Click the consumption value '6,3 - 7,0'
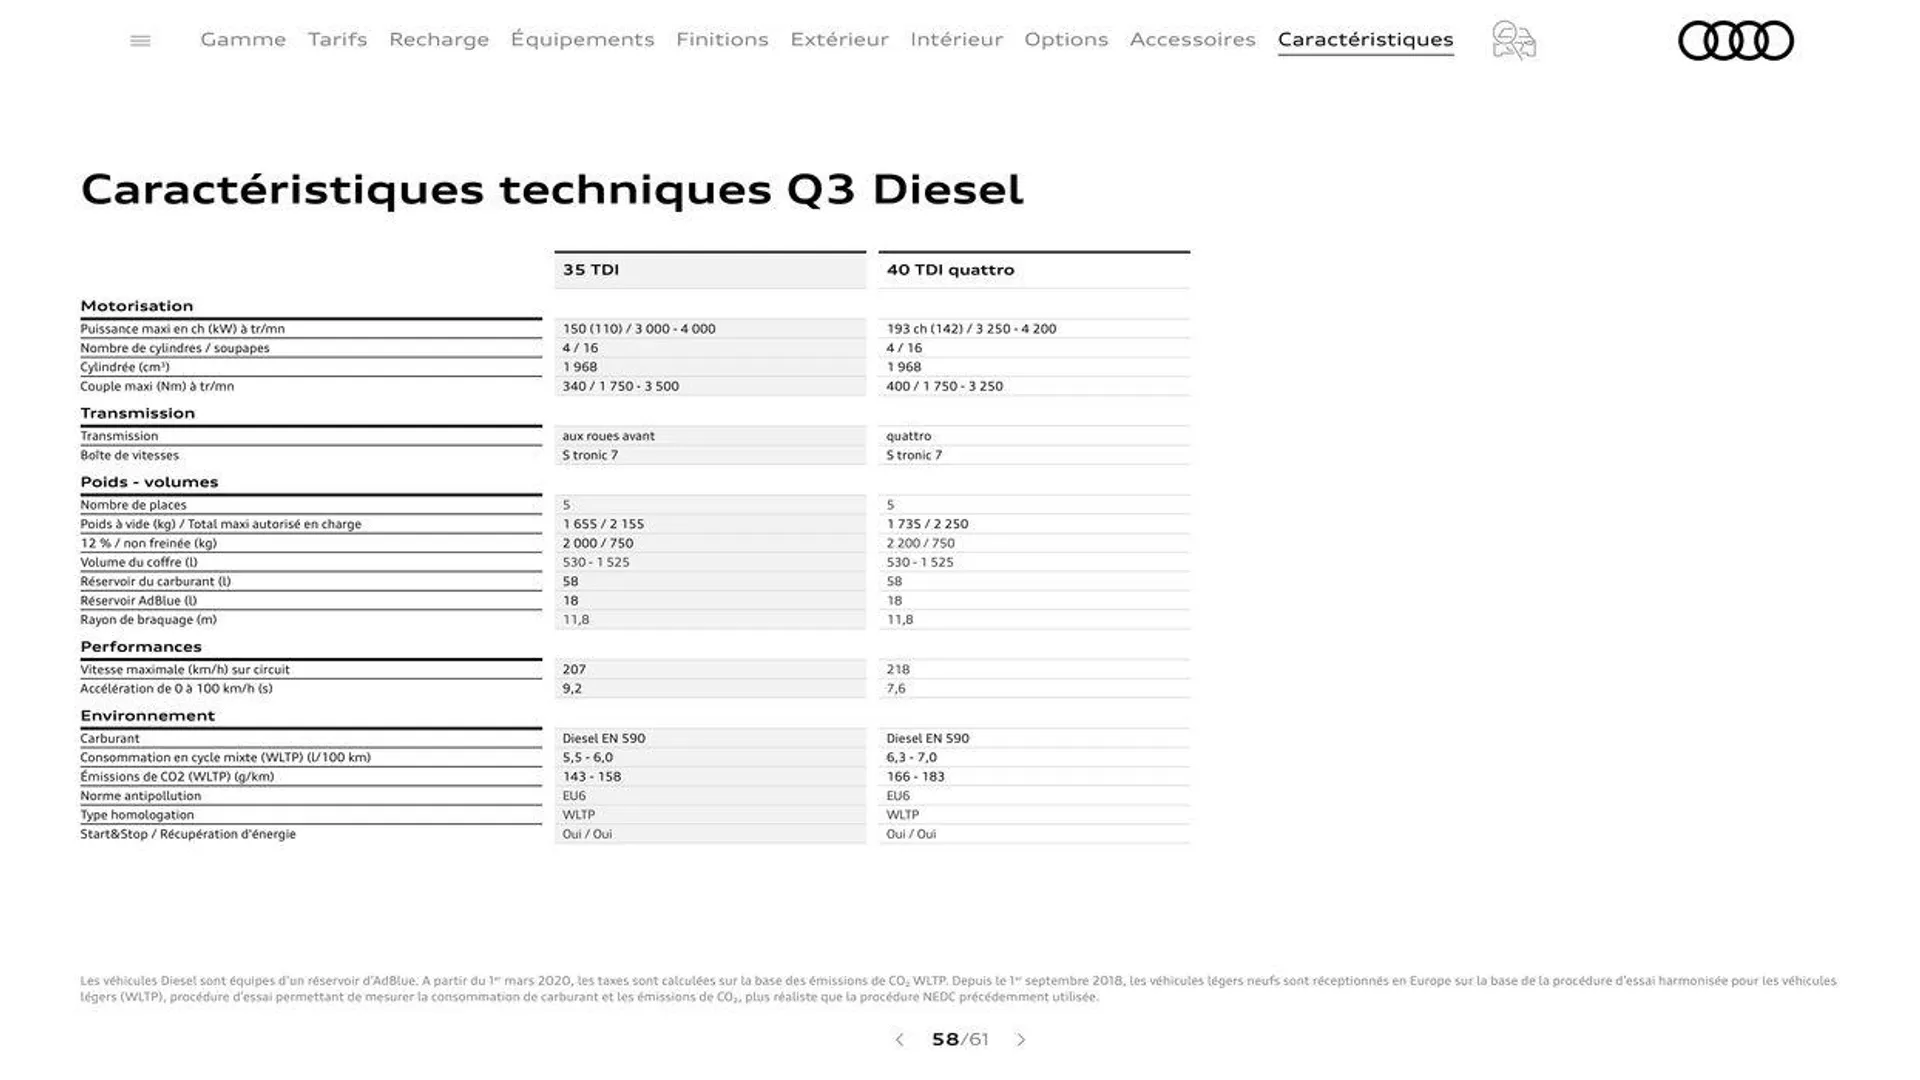The height and width of the screenshot is (1080, 1920). (912, 758)
